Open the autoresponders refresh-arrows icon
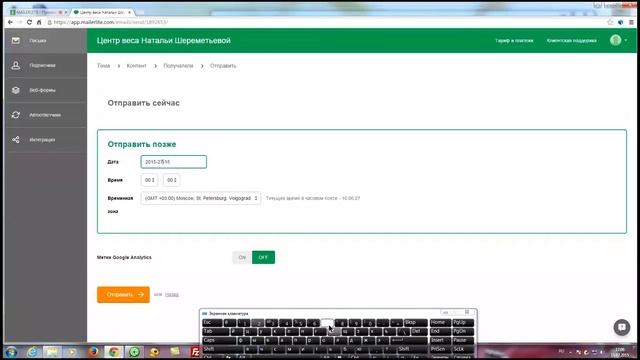The width and height of the screenshot is (640, 360). click(x=16, y=115)
